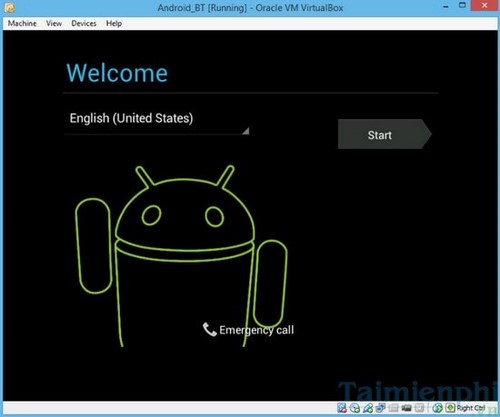The width and height of the screenshot is (500, 417).
Task: Open the Machine menu
Action: click(22, 23)
